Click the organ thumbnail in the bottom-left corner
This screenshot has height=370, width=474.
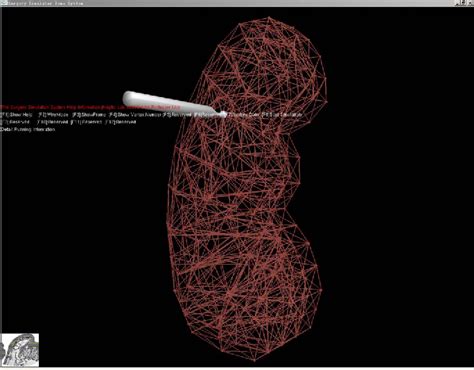click(20, 350)
